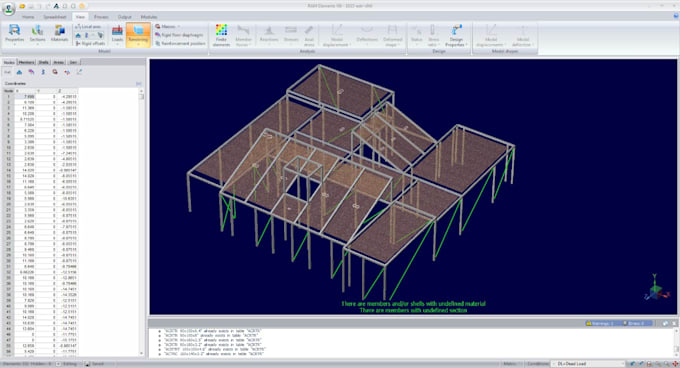Select the Nodes data panel tab
The width and height of the screenshot is (680, 368).
coord(9,62)
